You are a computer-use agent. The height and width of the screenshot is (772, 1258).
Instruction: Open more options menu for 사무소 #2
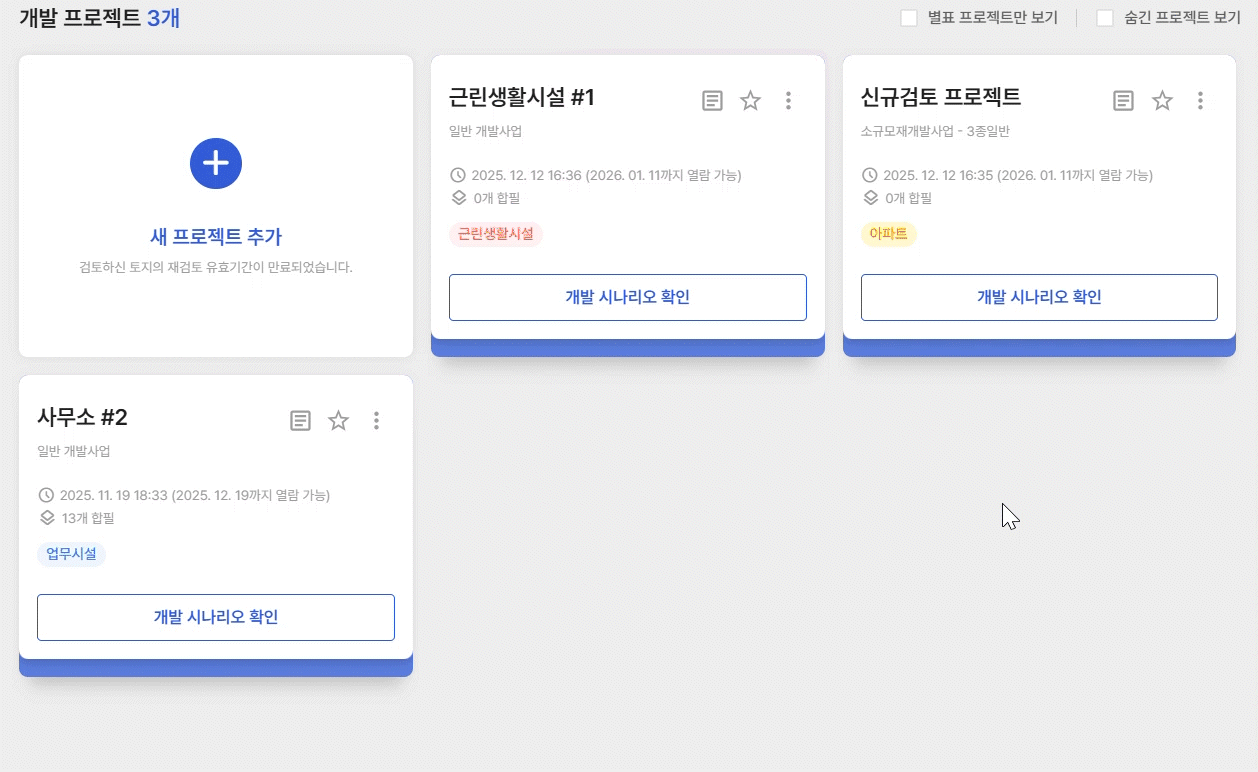(376, 421)
